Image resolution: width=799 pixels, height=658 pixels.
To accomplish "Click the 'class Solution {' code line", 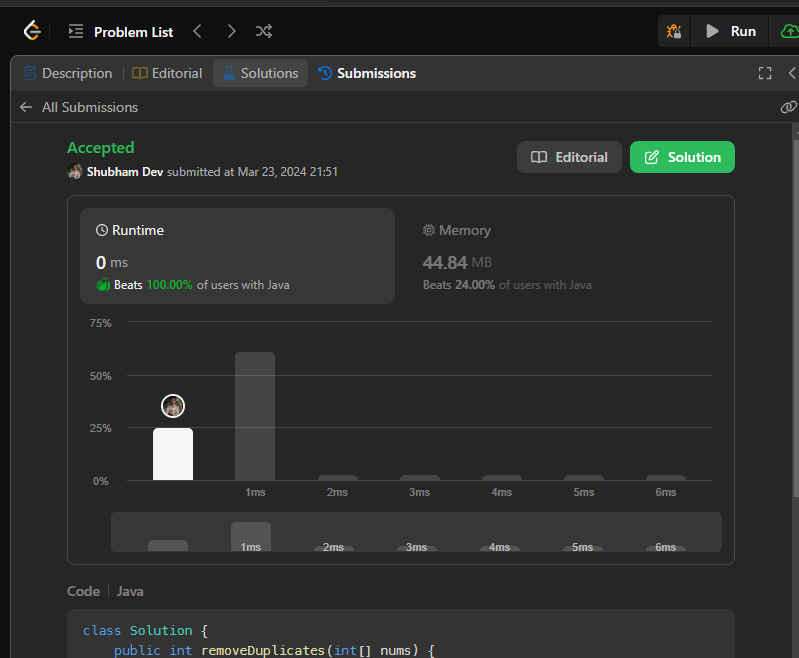I will (145, 630).
